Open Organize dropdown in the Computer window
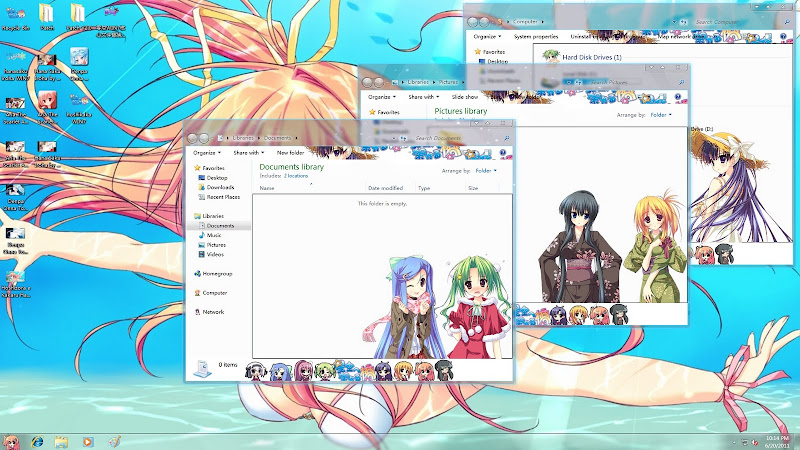Screen dimensions: 800x450 pos(487,37)
